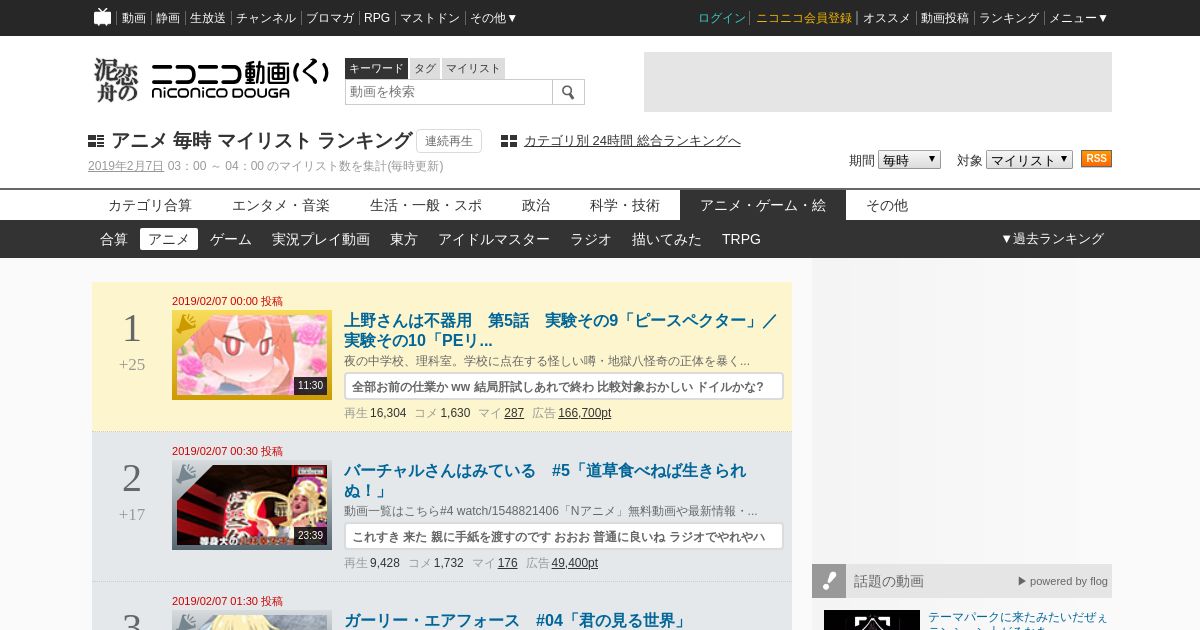The image size is (1200, 630).
Task: Open 動画投稿 in top bar
Action: coord(945,18)
